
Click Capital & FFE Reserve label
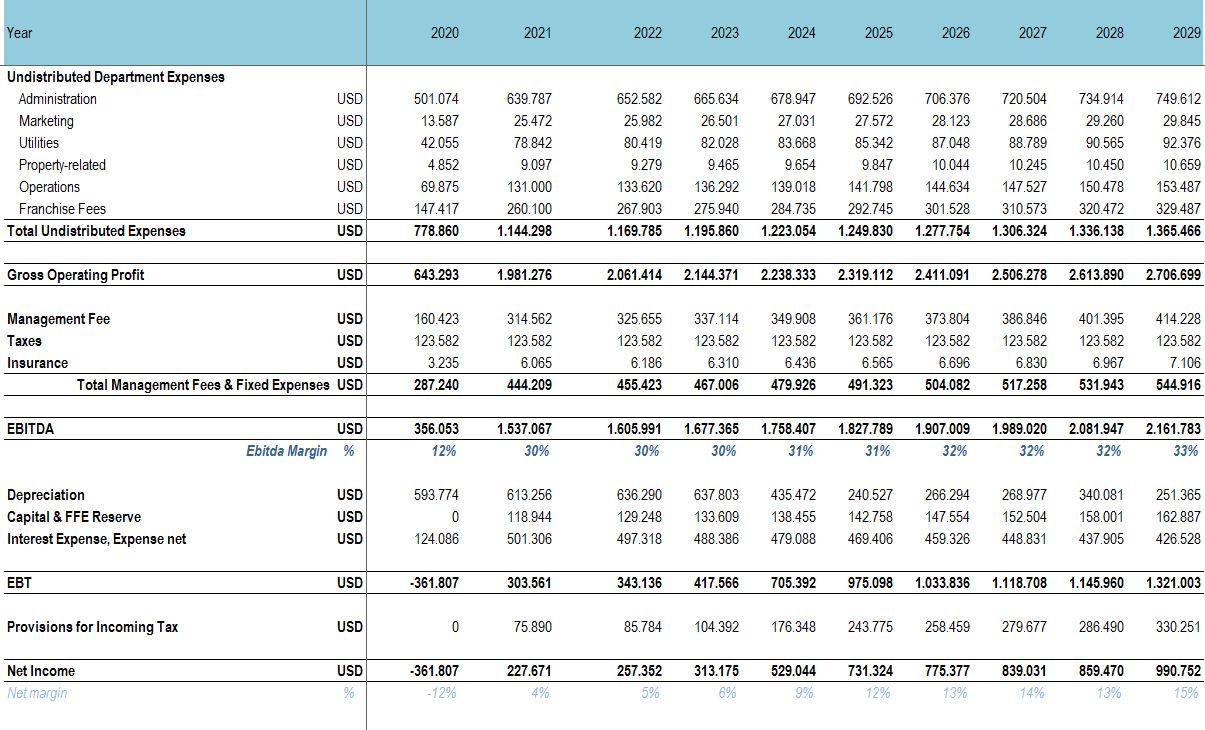tap(74, 517)
